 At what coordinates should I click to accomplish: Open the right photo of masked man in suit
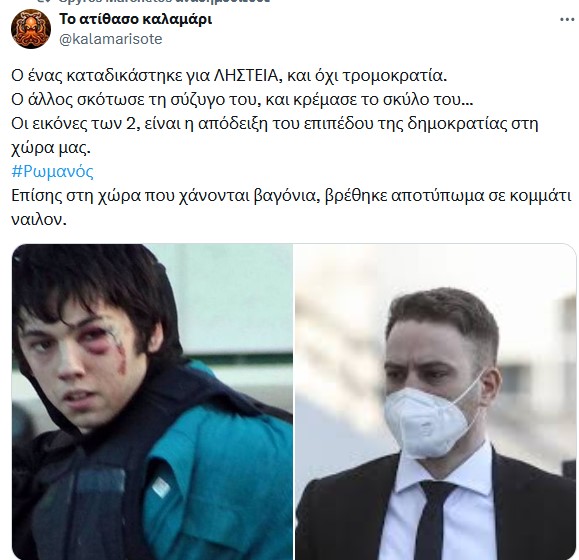[x=435, y=402]
